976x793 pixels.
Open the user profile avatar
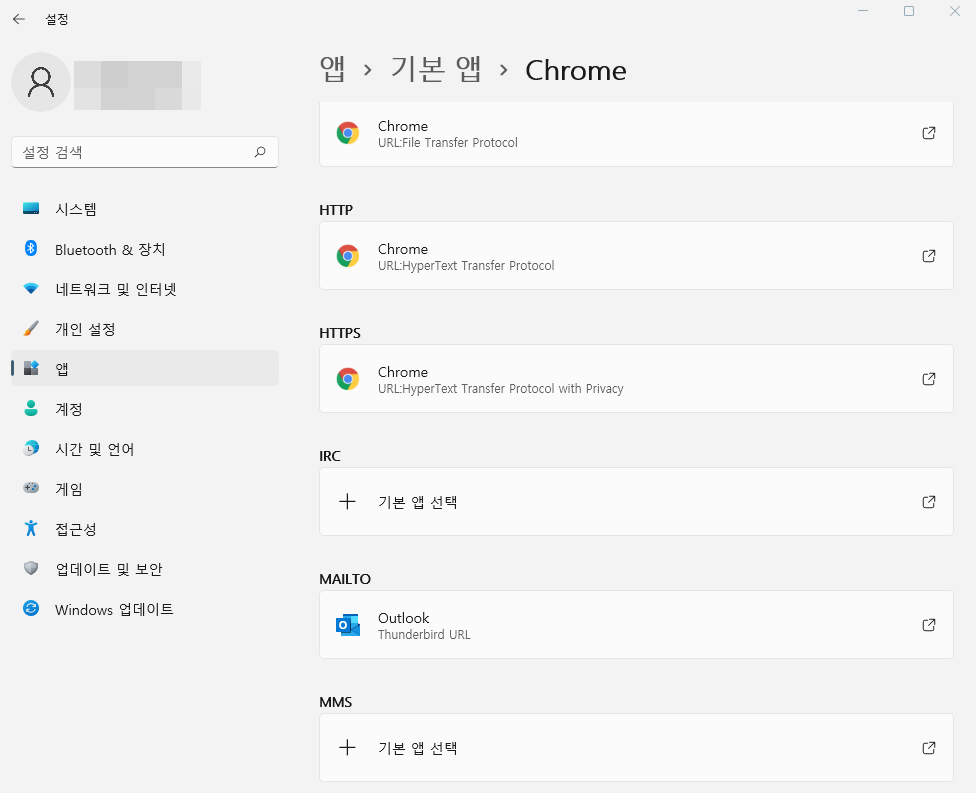pyautogui.click(x=41, y=82)
